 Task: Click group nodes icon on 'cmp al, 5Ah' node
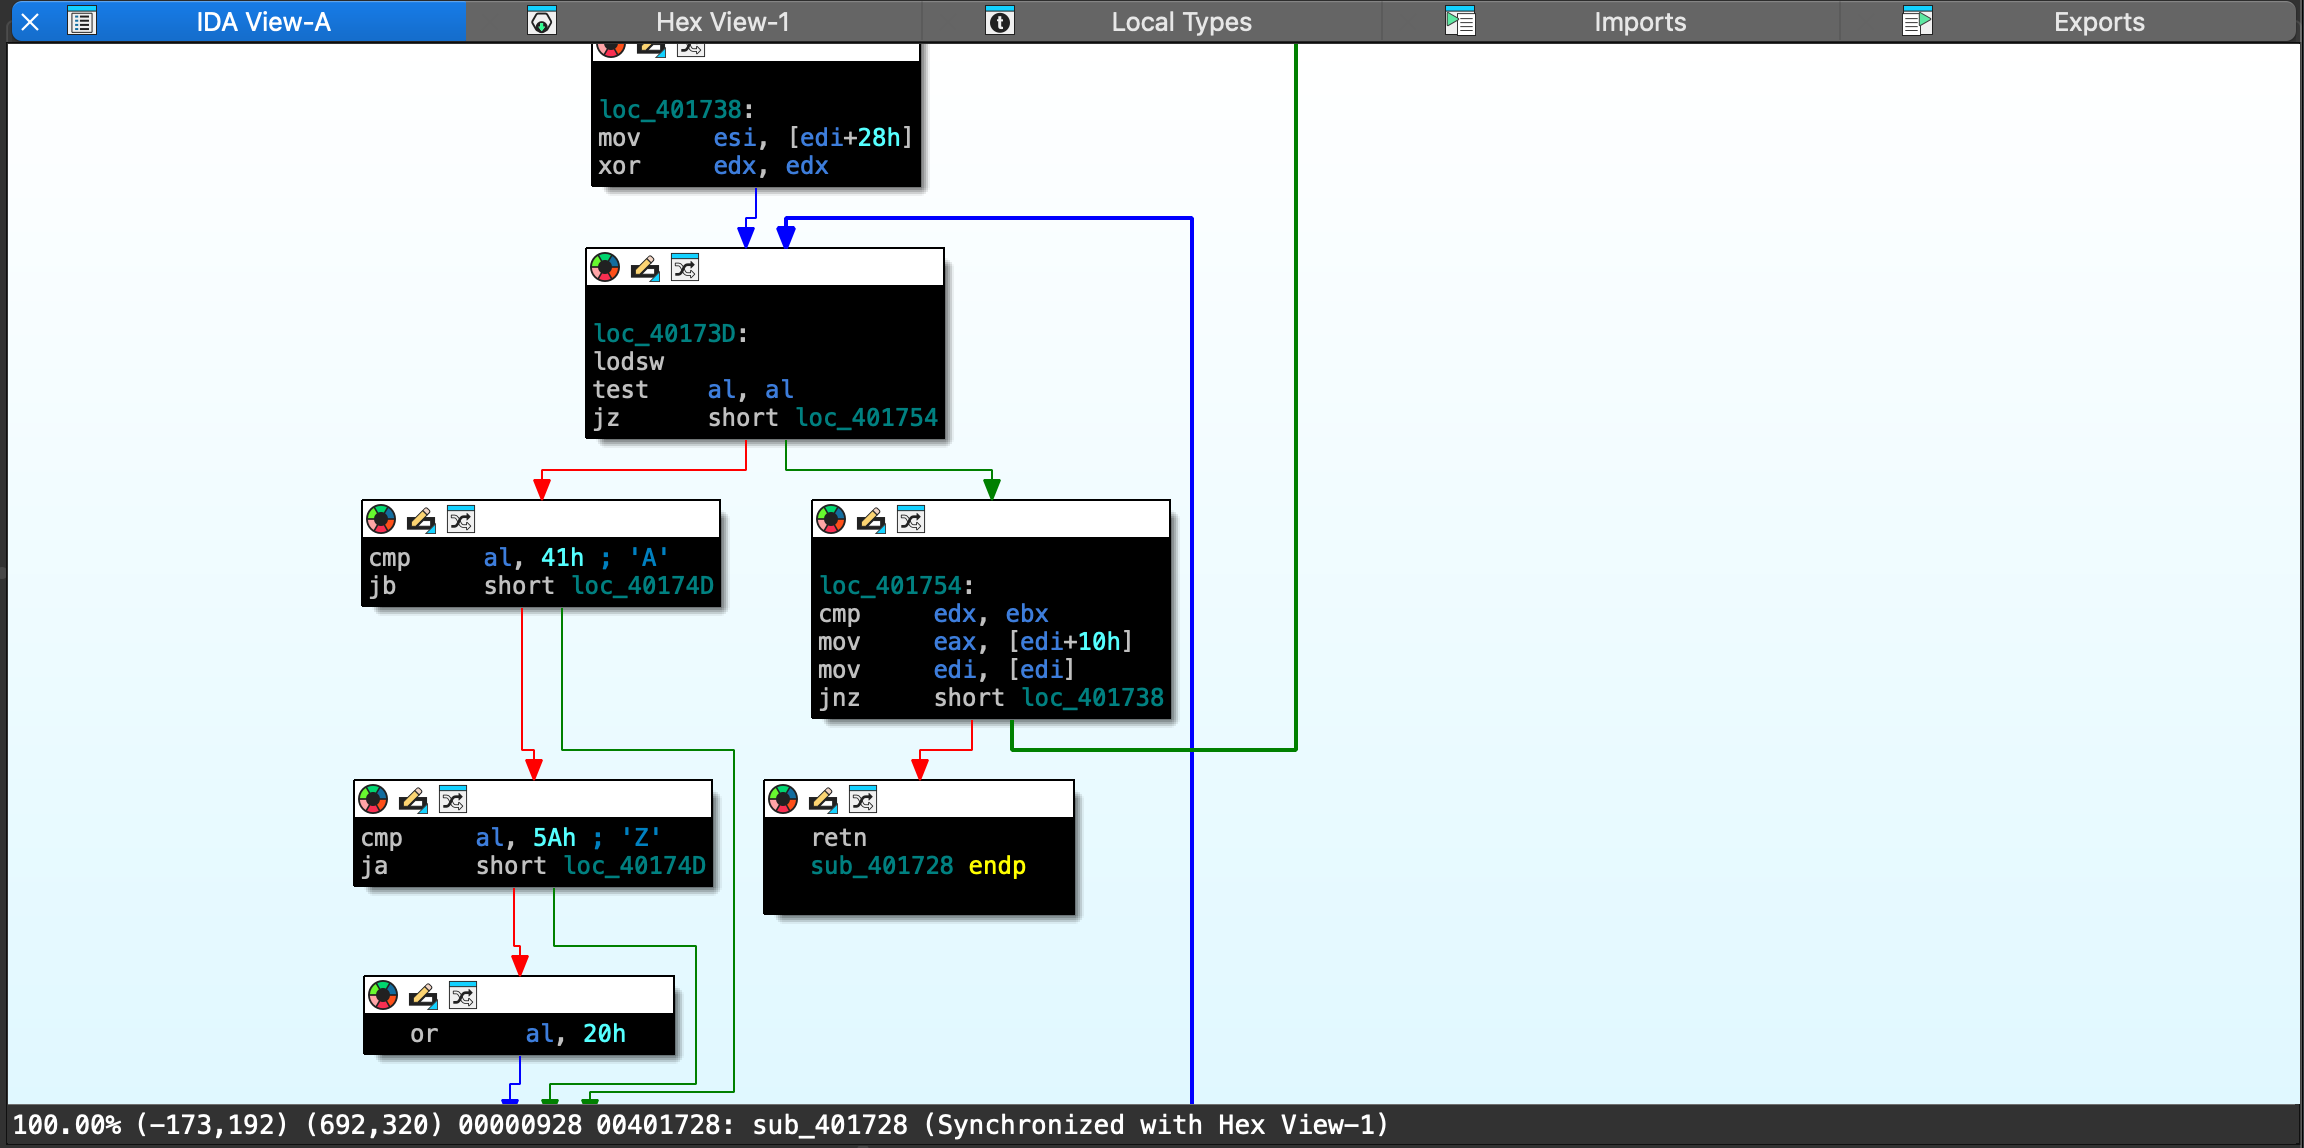coord(453,799)
